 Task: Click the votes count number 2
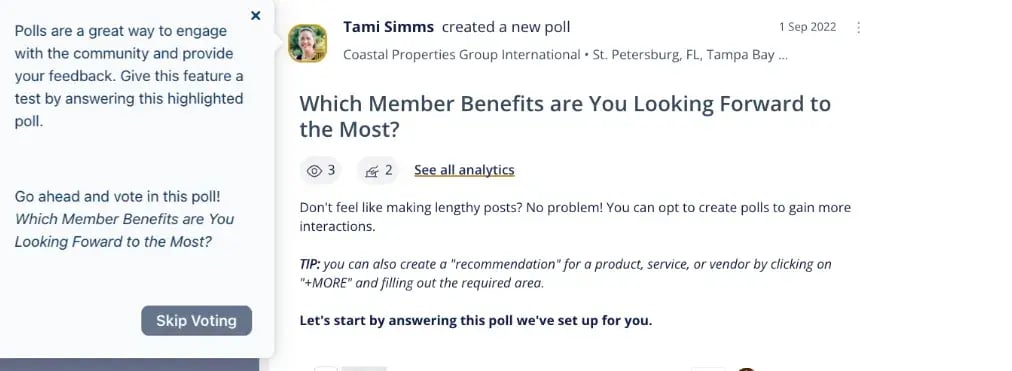389,171
